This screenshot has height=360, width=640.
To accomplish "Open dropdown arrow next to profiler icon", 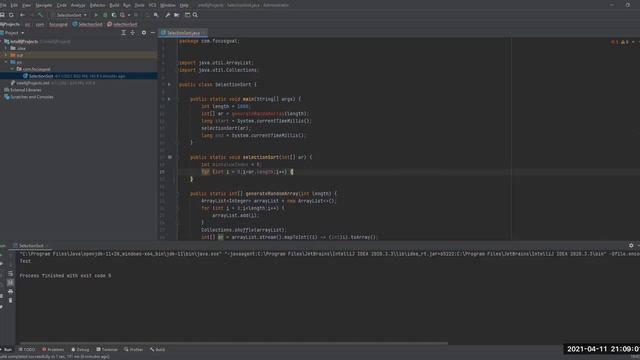I will pyautogui.click(x=129, y=15).
